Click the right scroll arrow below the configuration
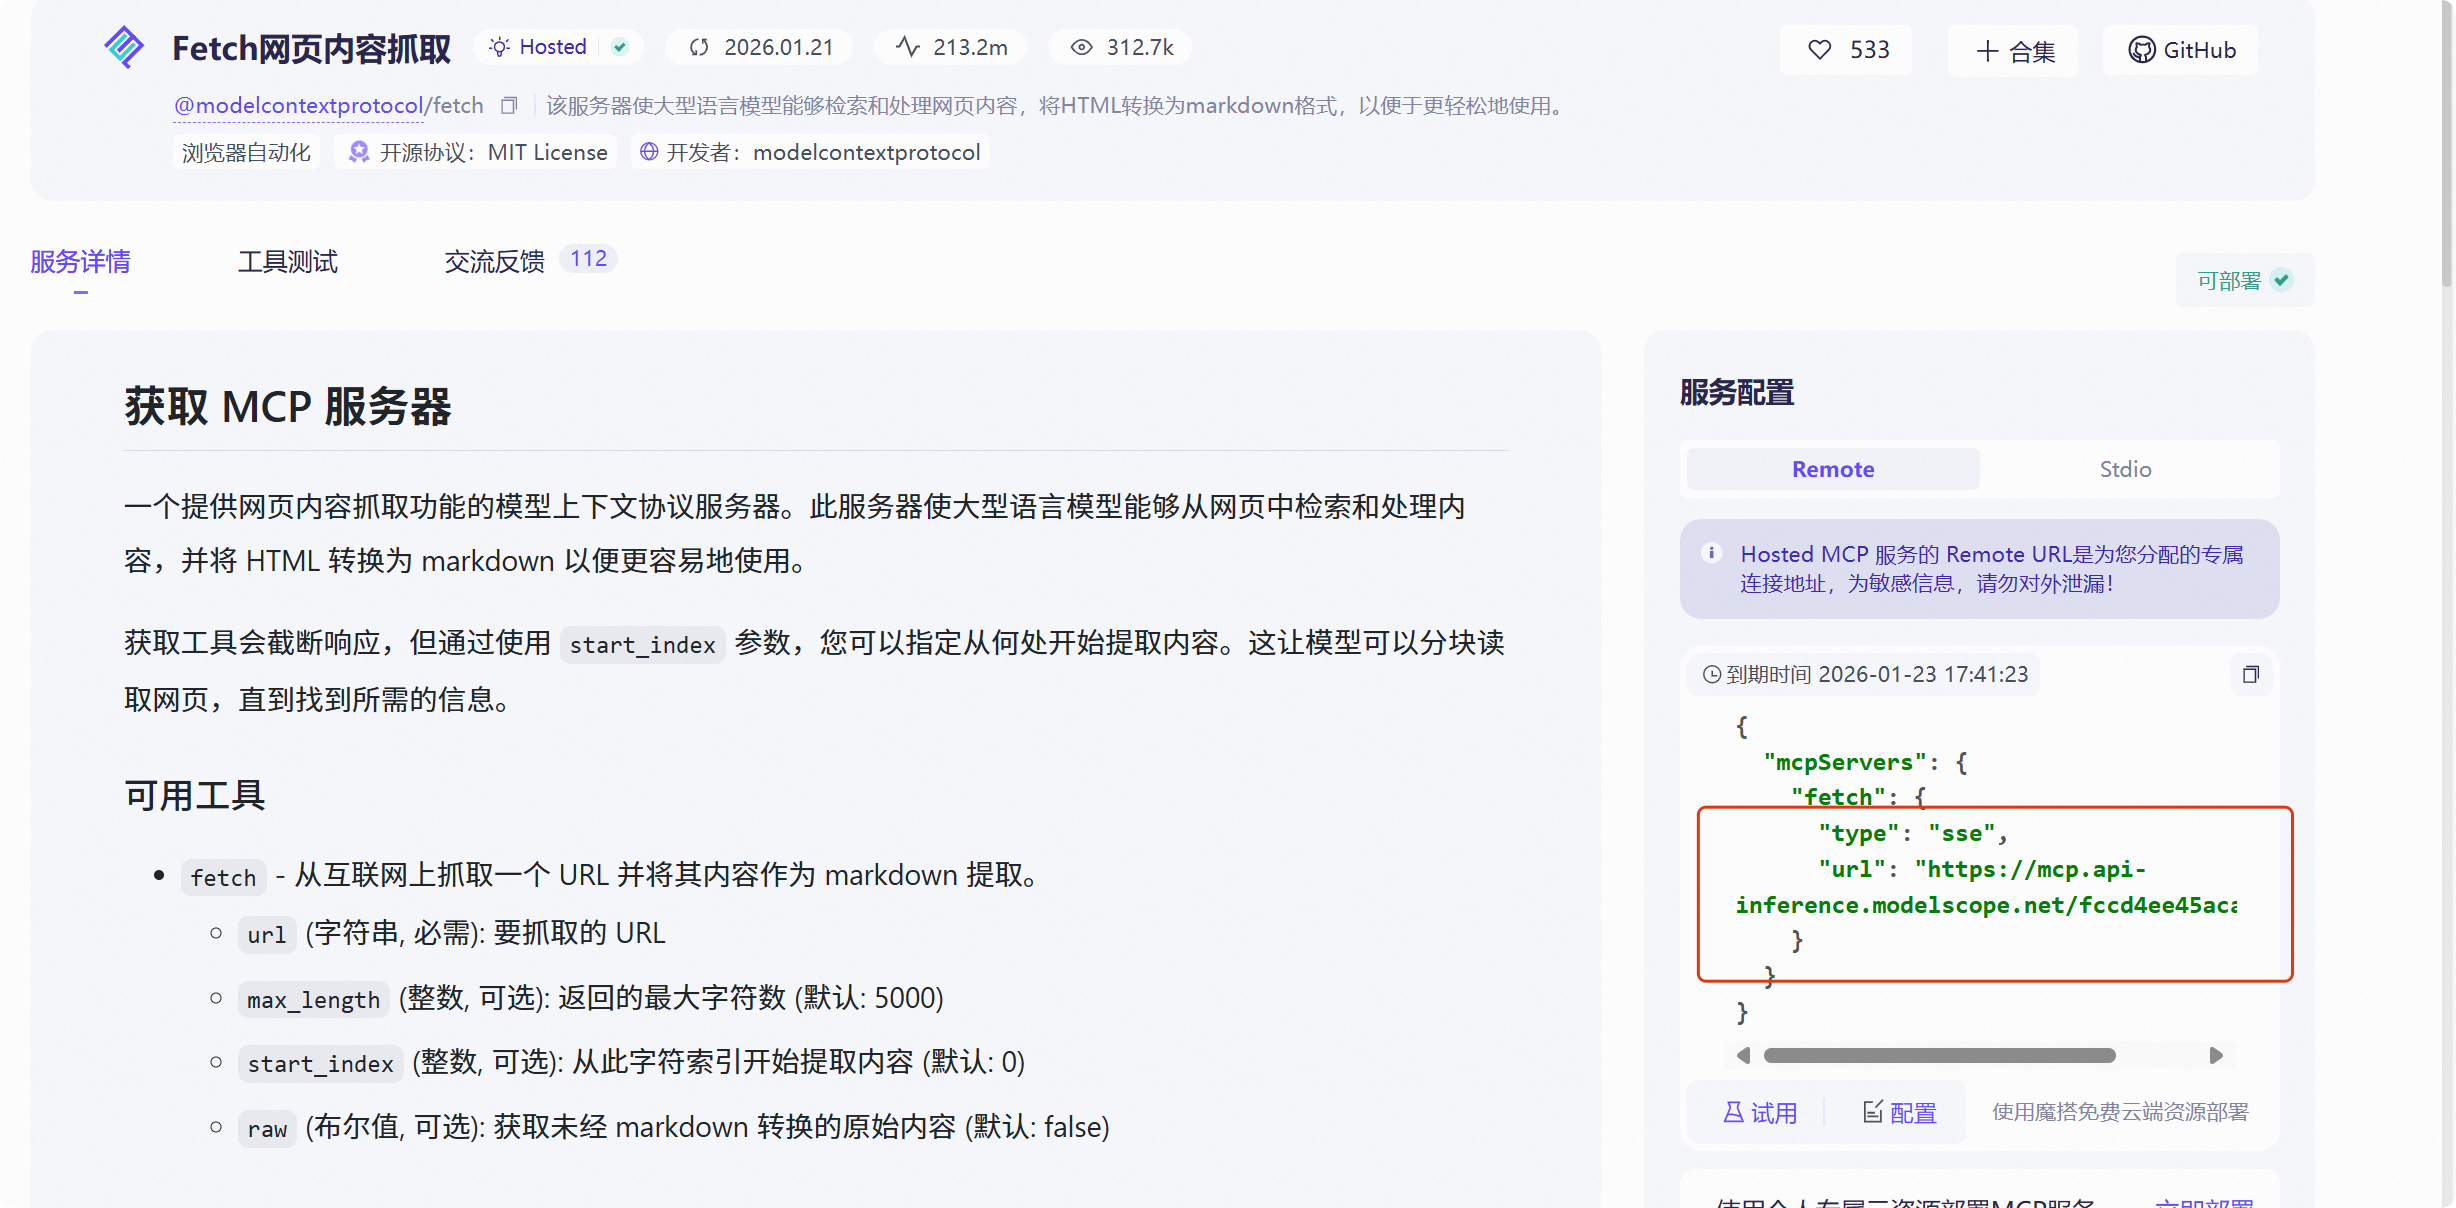Image resolution: width=2456 pixels, height=1208 pixels. tap(2218, 1056)
